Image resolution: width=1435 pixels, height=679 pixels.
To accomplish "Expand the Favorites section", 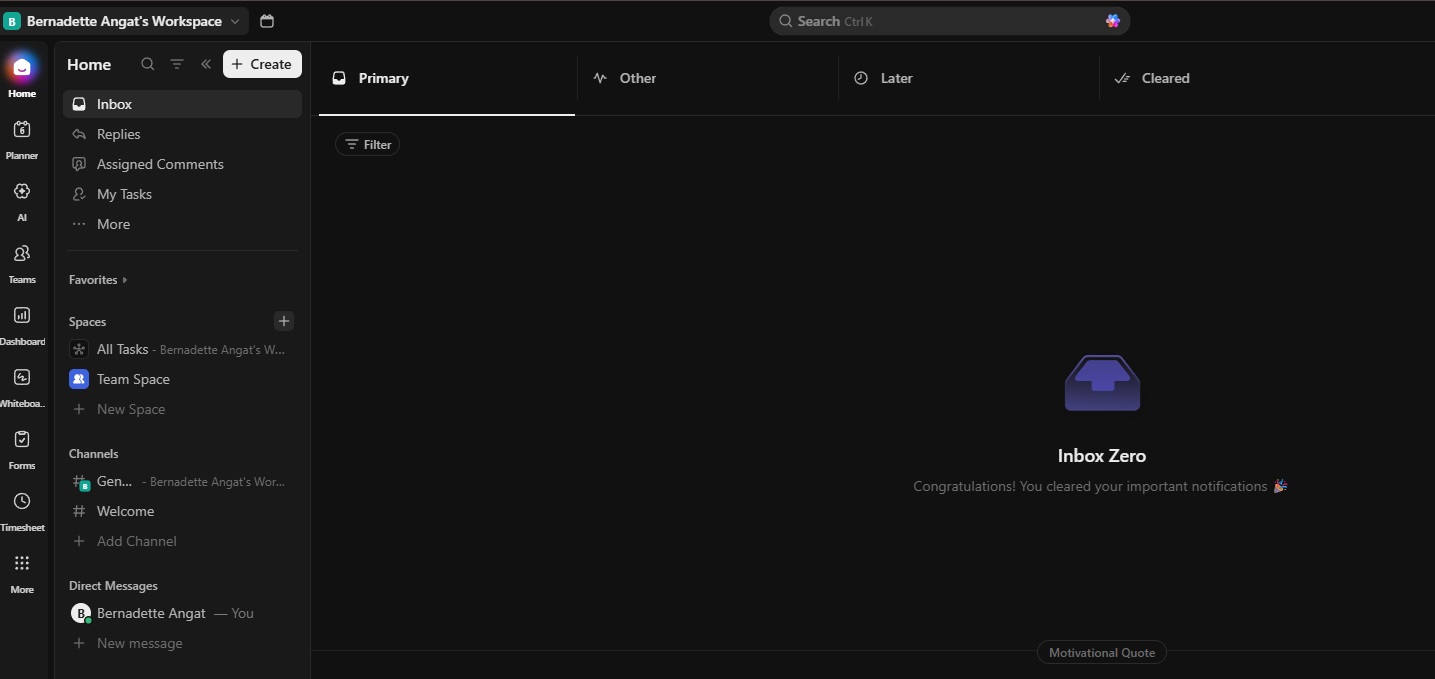I will (x=98, y=280).
